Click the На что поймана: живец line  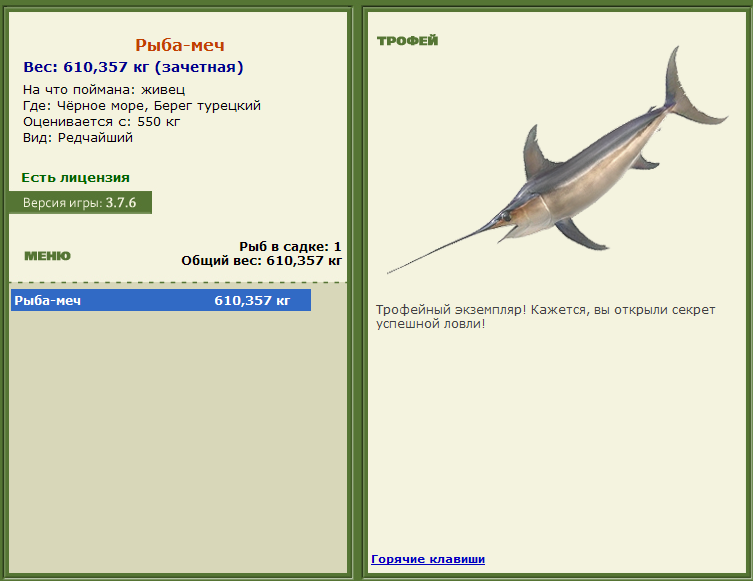click(x=104, y=90)
